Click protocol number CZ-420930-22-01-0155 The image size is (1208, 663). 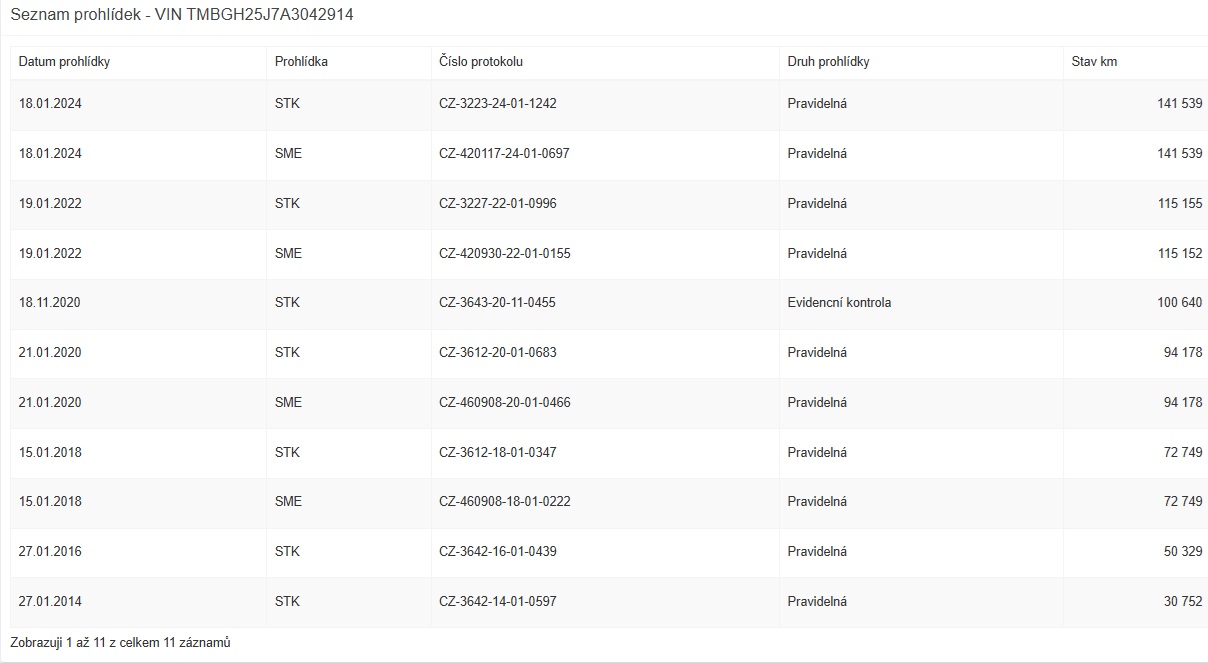504,254
